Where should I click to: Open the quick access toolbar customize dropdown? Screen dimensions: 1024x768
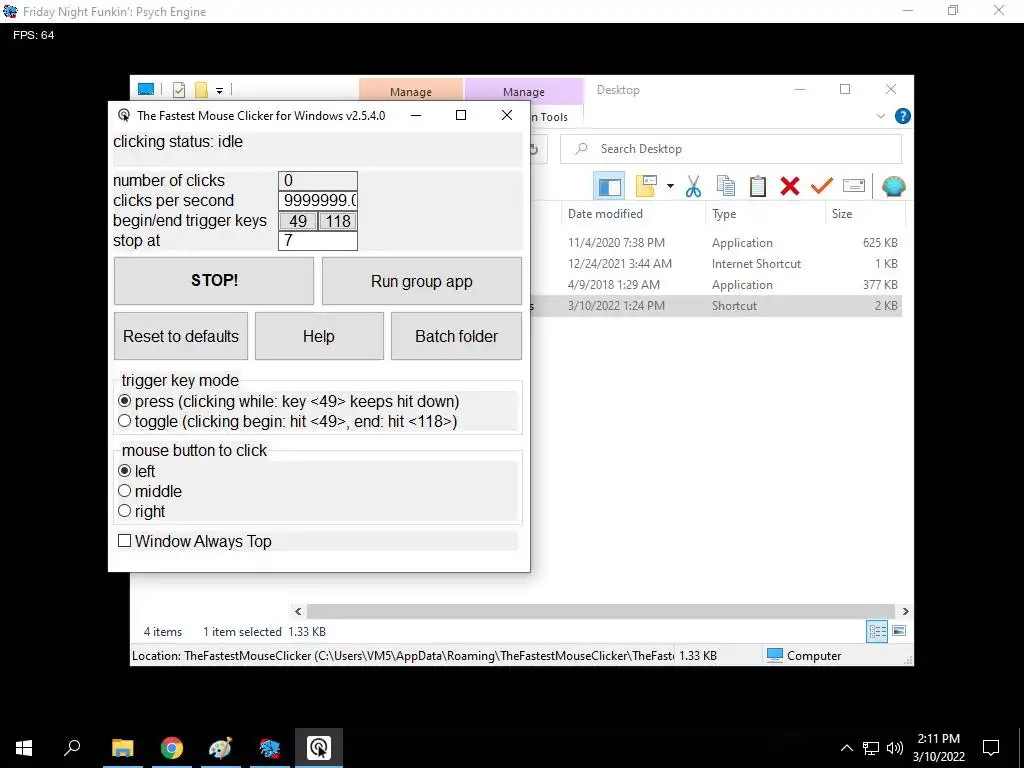[x=219, y=91]
